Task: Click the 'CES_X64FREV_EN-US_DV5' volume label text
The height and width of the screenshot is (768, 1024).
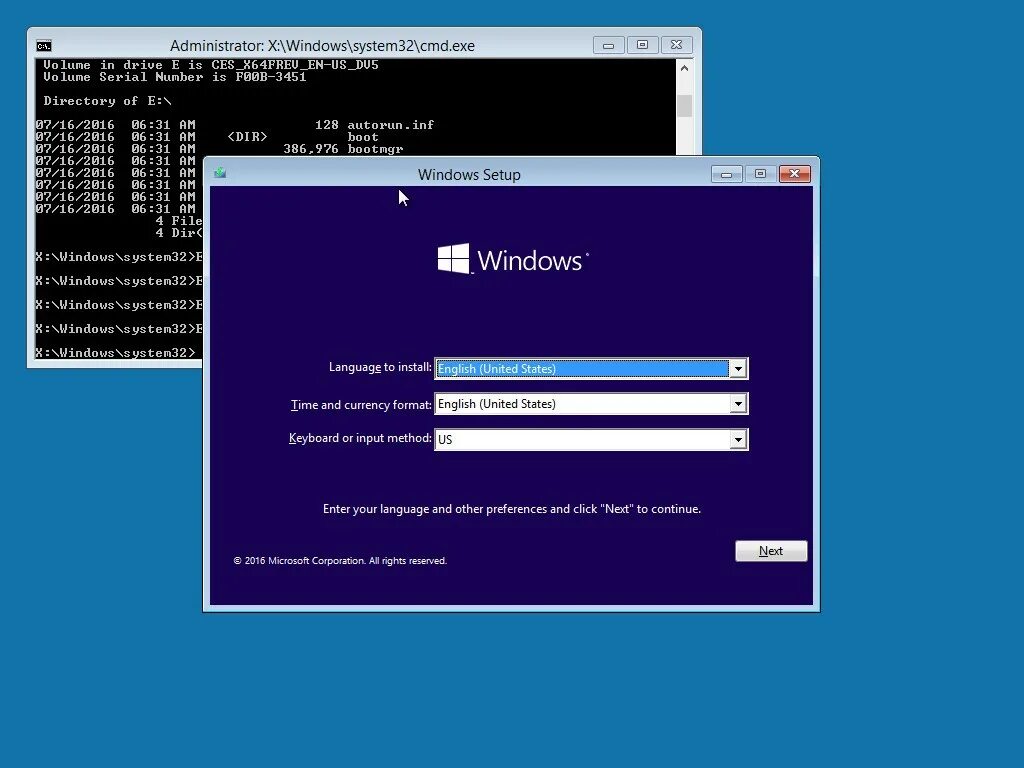Action: tap(295, 65)
